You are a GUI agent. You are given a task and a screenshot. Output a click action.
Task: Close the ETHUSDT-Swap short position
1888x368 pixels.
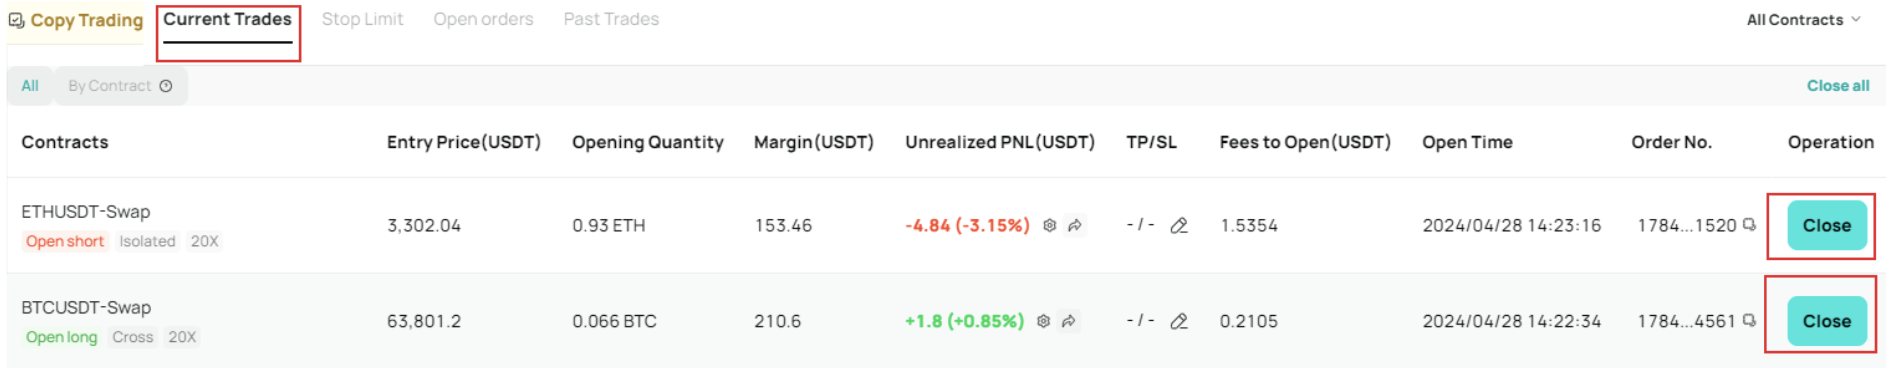(x=1827, y=226)
